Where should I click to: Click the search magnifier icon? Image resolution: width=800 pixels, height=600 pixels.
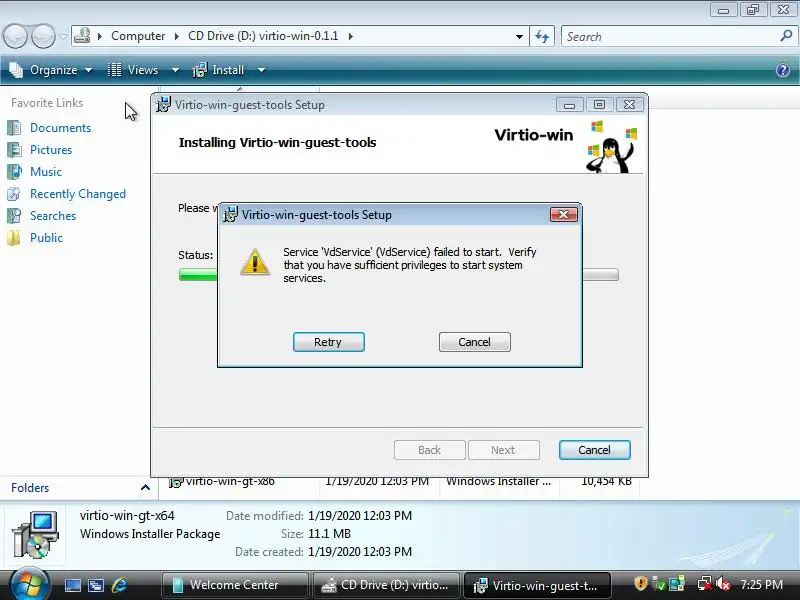[786, 36]
